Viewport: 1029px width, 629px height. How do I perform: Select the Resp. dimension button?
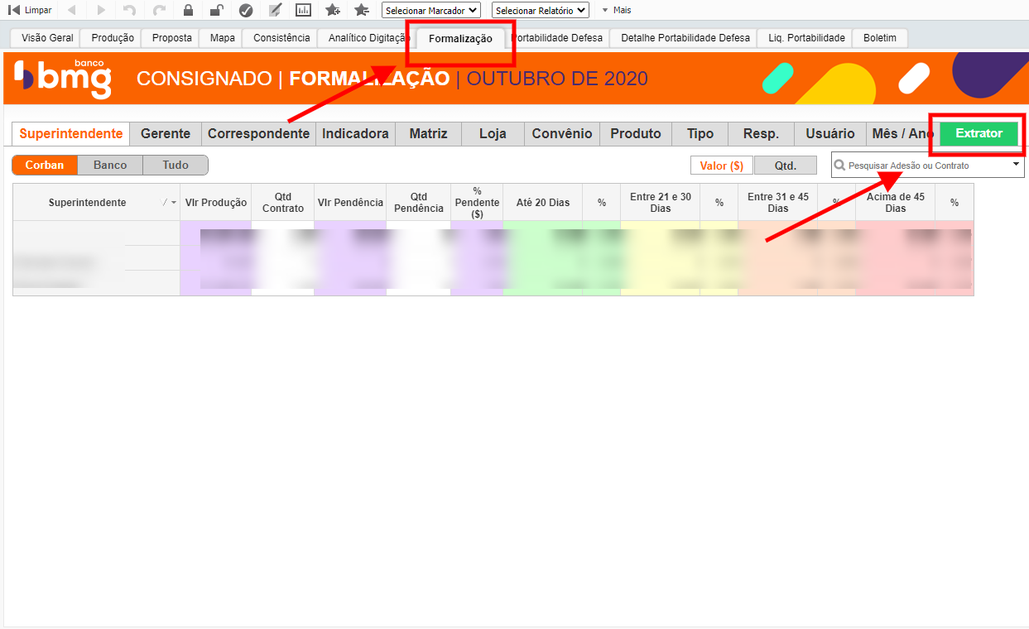tap(761, 134)
